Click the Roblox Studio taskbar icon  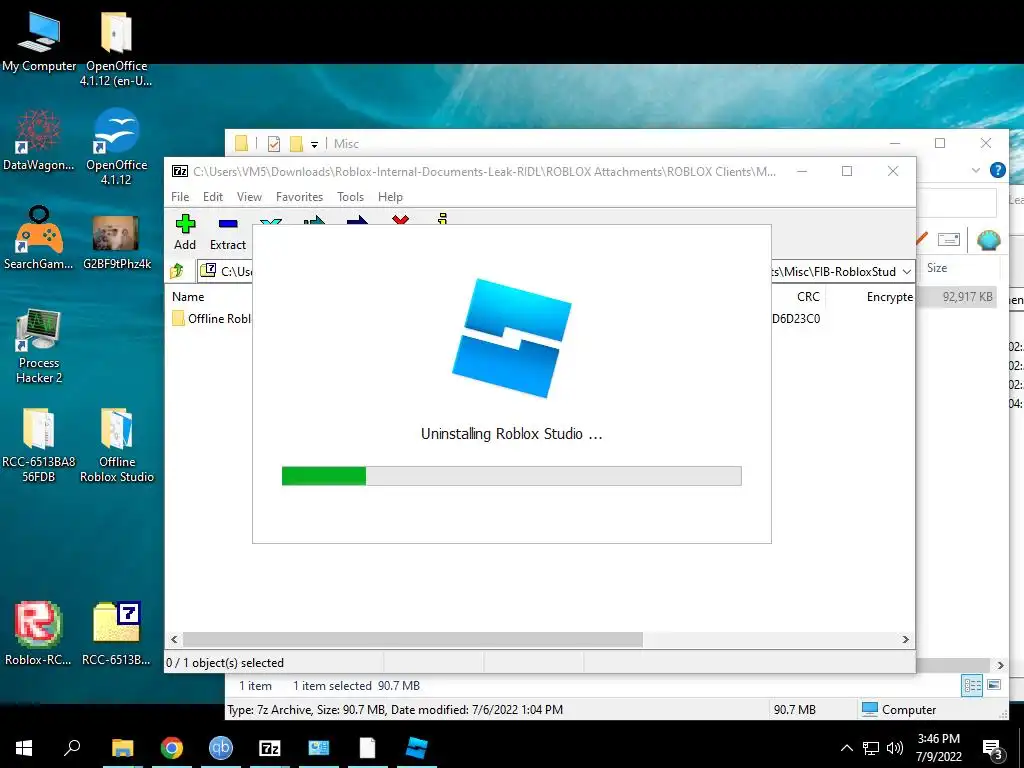pyautogui.click(x=417, y=748)
